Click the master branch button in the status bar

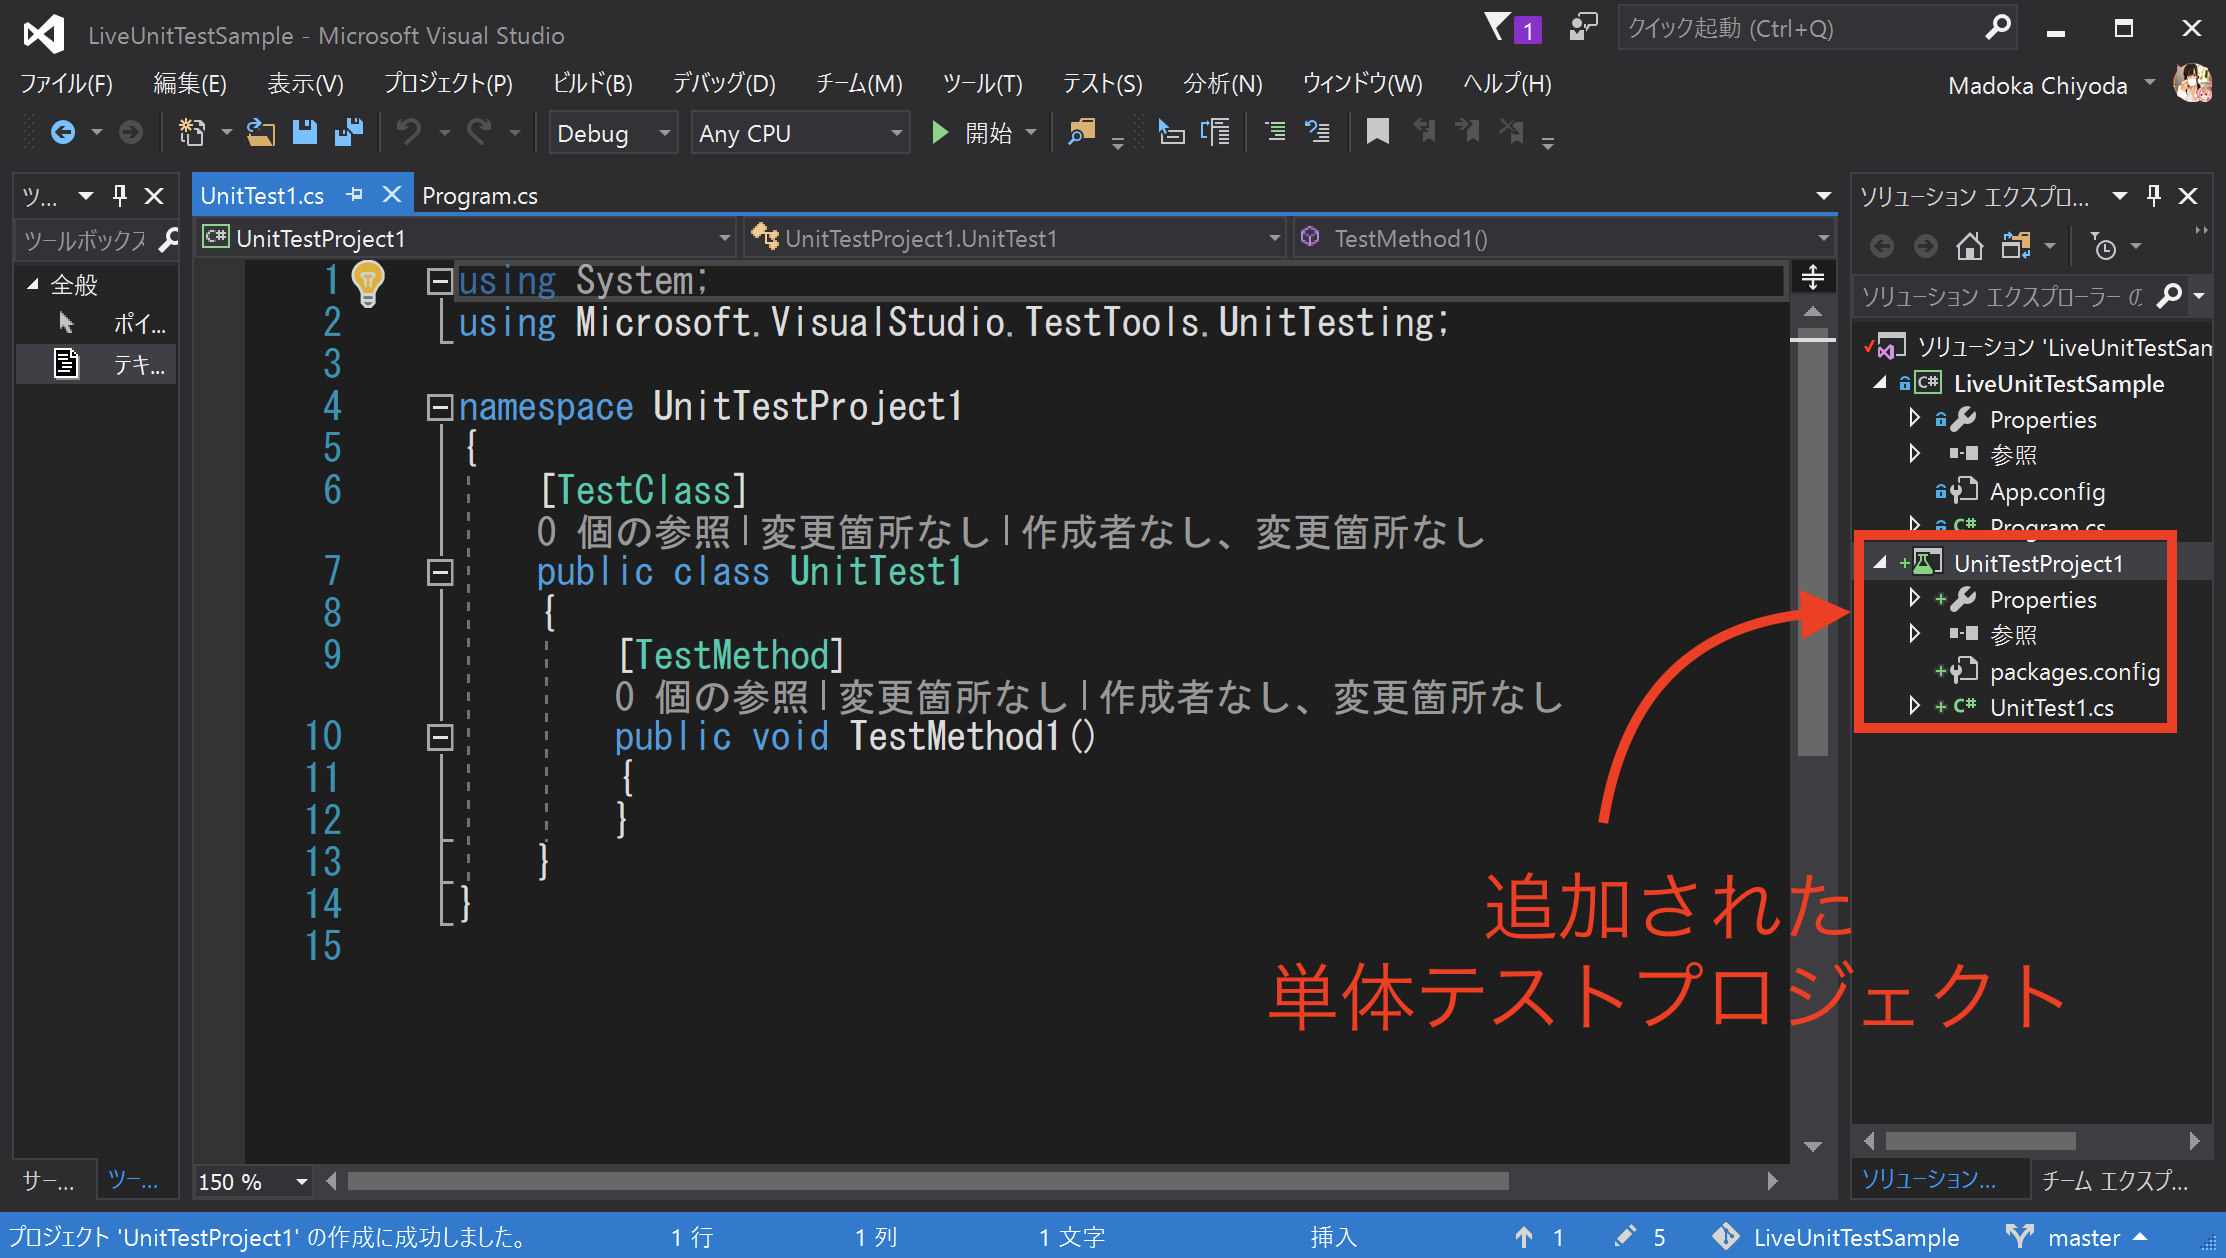(x=2076, y=1237)
